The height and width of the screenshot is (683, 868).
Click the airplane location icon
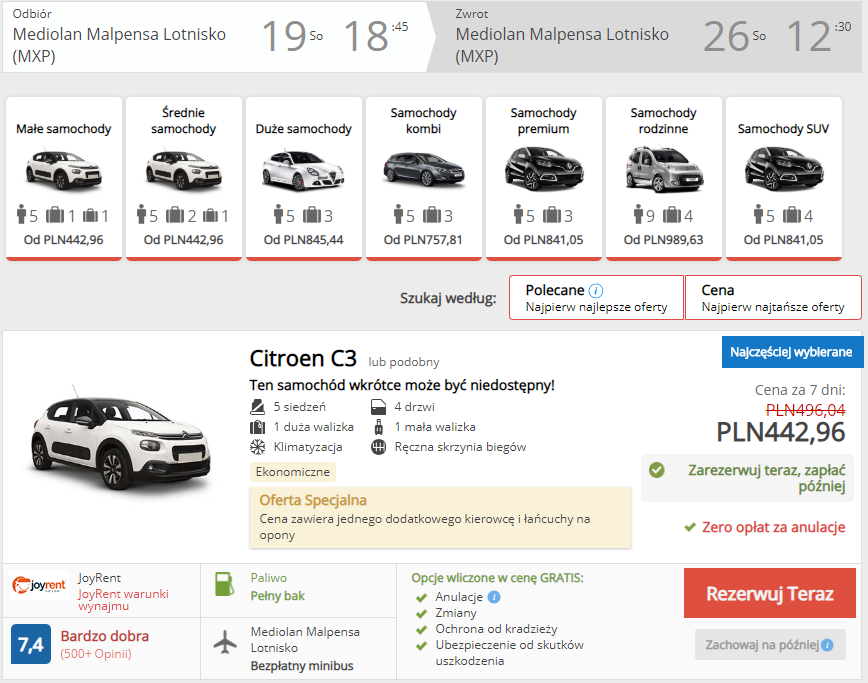click(225, 643)
